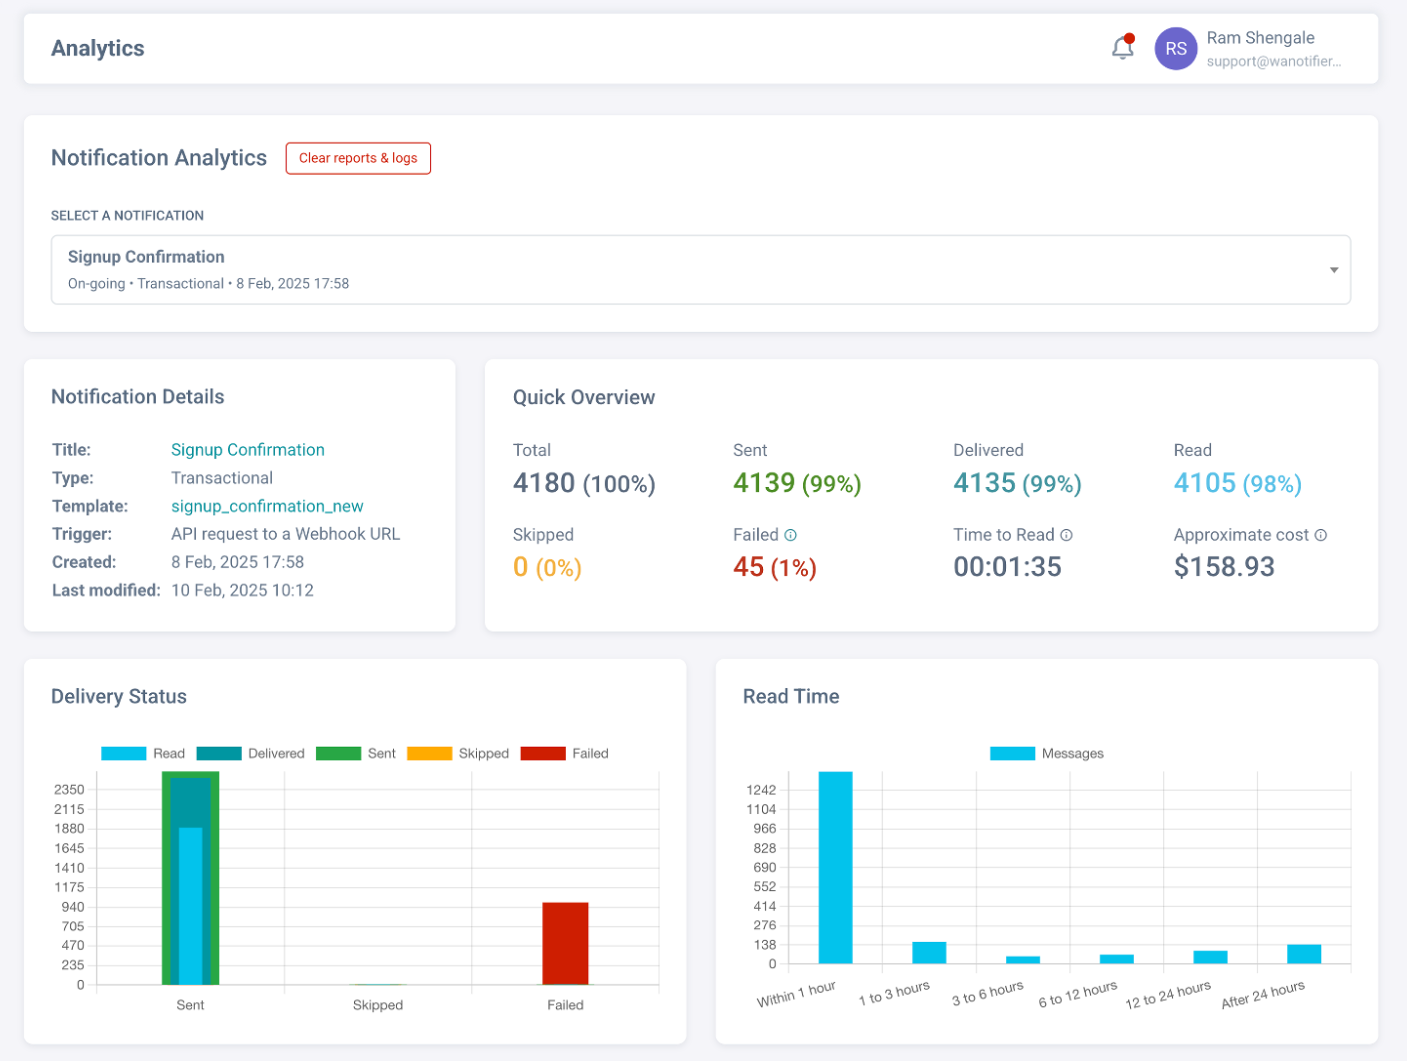Viewport: 1408px width, 1061px height.
Task: Open signup_confirmation_new template link
Action: (267, 506)
